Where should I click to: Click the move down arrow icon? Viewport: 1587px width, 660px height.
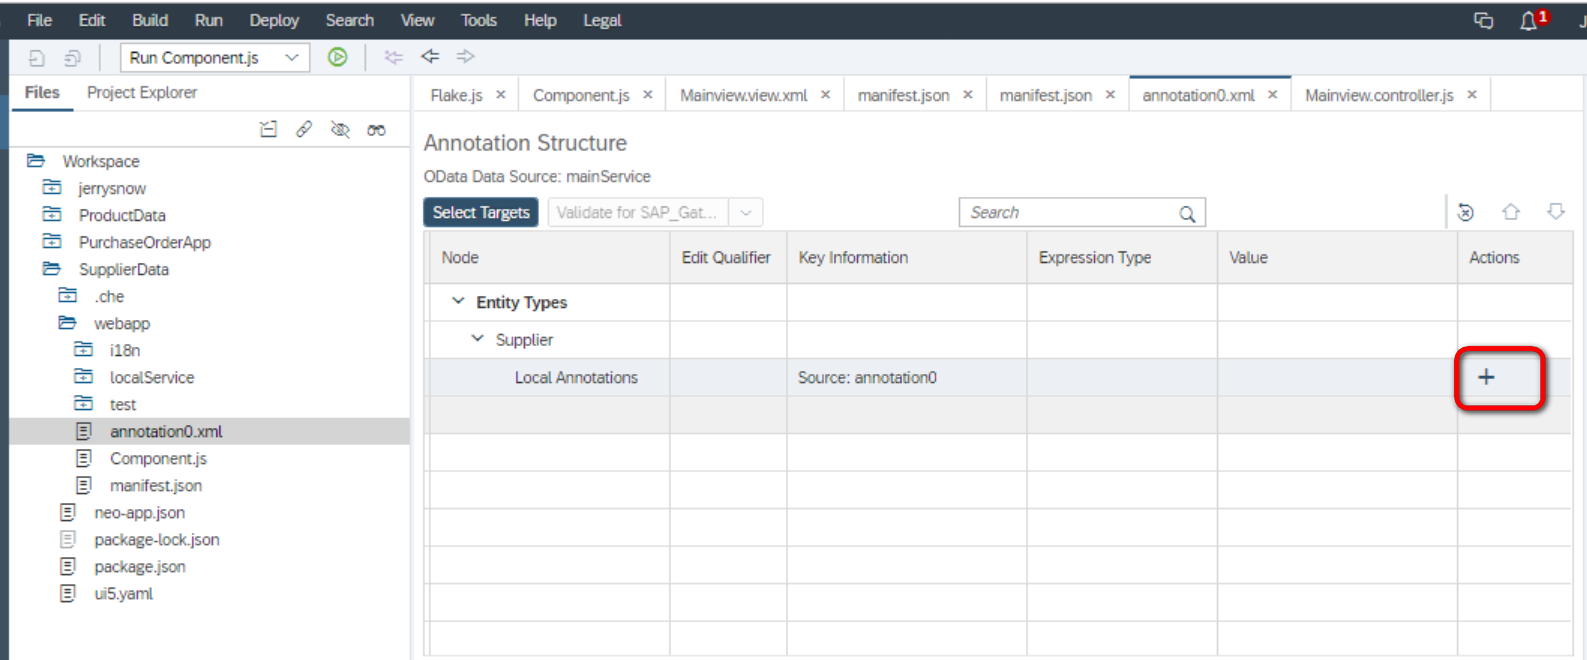pos(1556,212)
